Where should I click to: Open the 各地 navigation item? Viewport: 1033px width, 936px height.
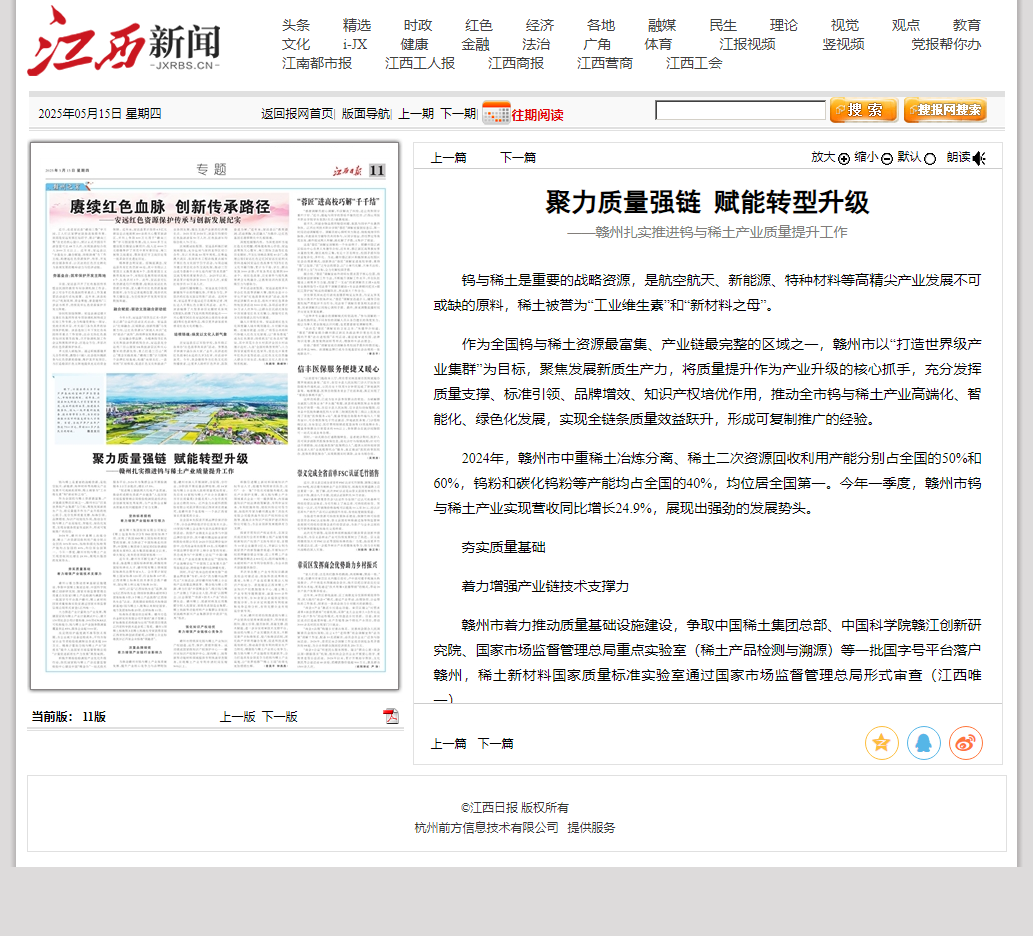pyautogui.click(x=601, y=26)
